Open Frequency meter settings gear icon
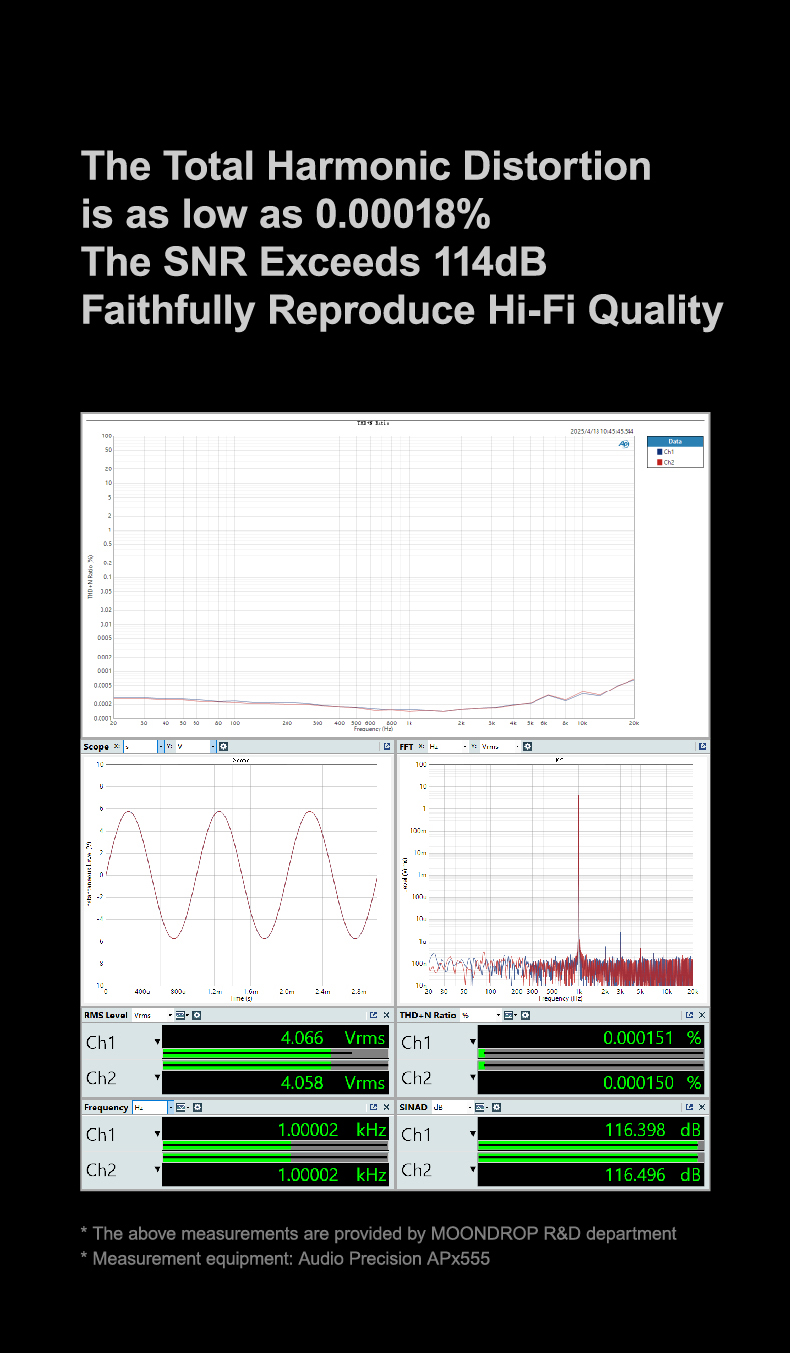The width and height of the screenshot is (790, 1353). 197,1107
